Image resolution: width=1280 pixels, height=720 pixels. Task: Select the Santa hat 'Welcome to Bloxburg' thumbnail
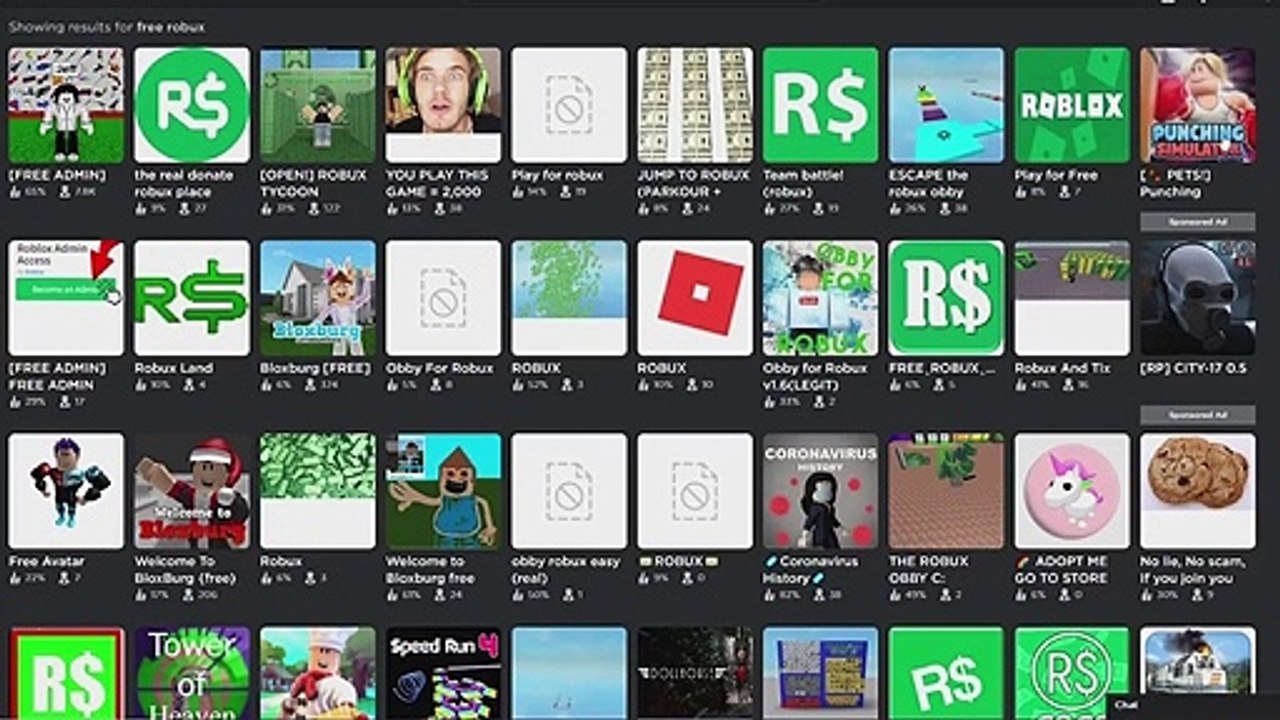[192, 491]
